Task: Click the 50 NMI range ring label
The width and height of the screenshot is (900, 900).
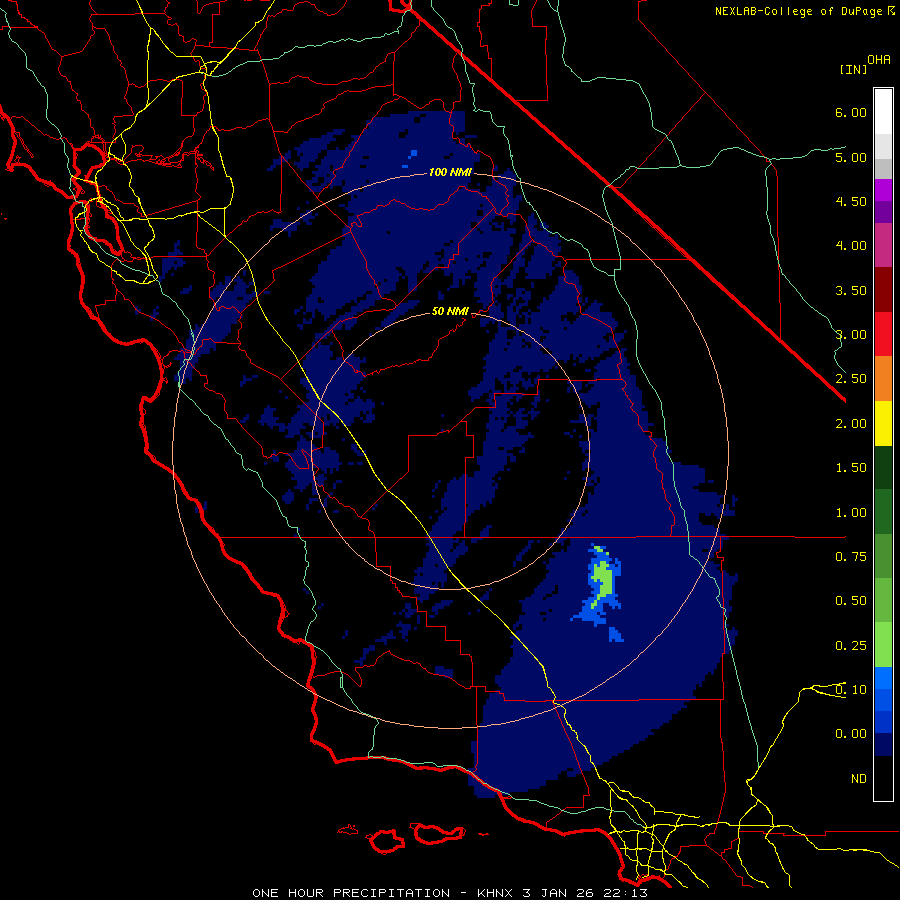Action: click(450, 311)
